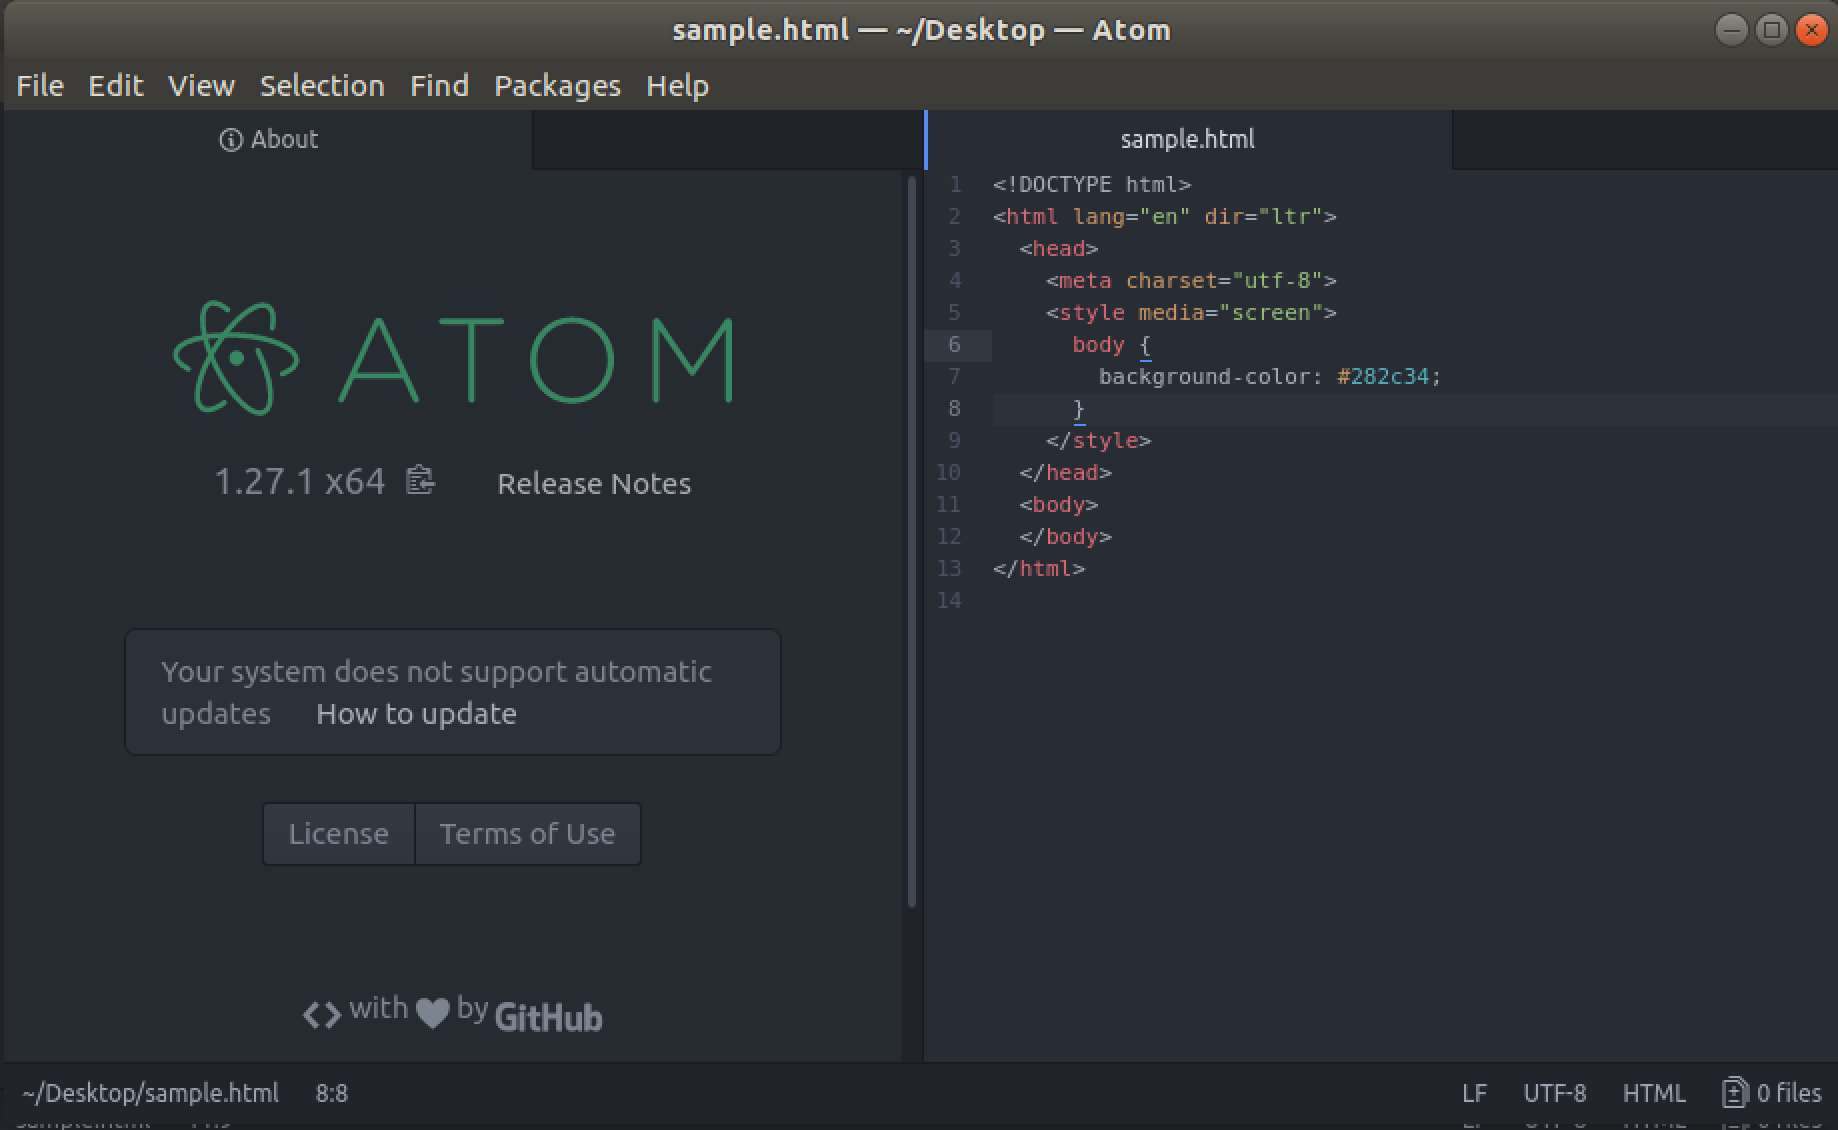Open the File menu
The height and width of the screenshot is (1130, 1838).
[39, 86]
